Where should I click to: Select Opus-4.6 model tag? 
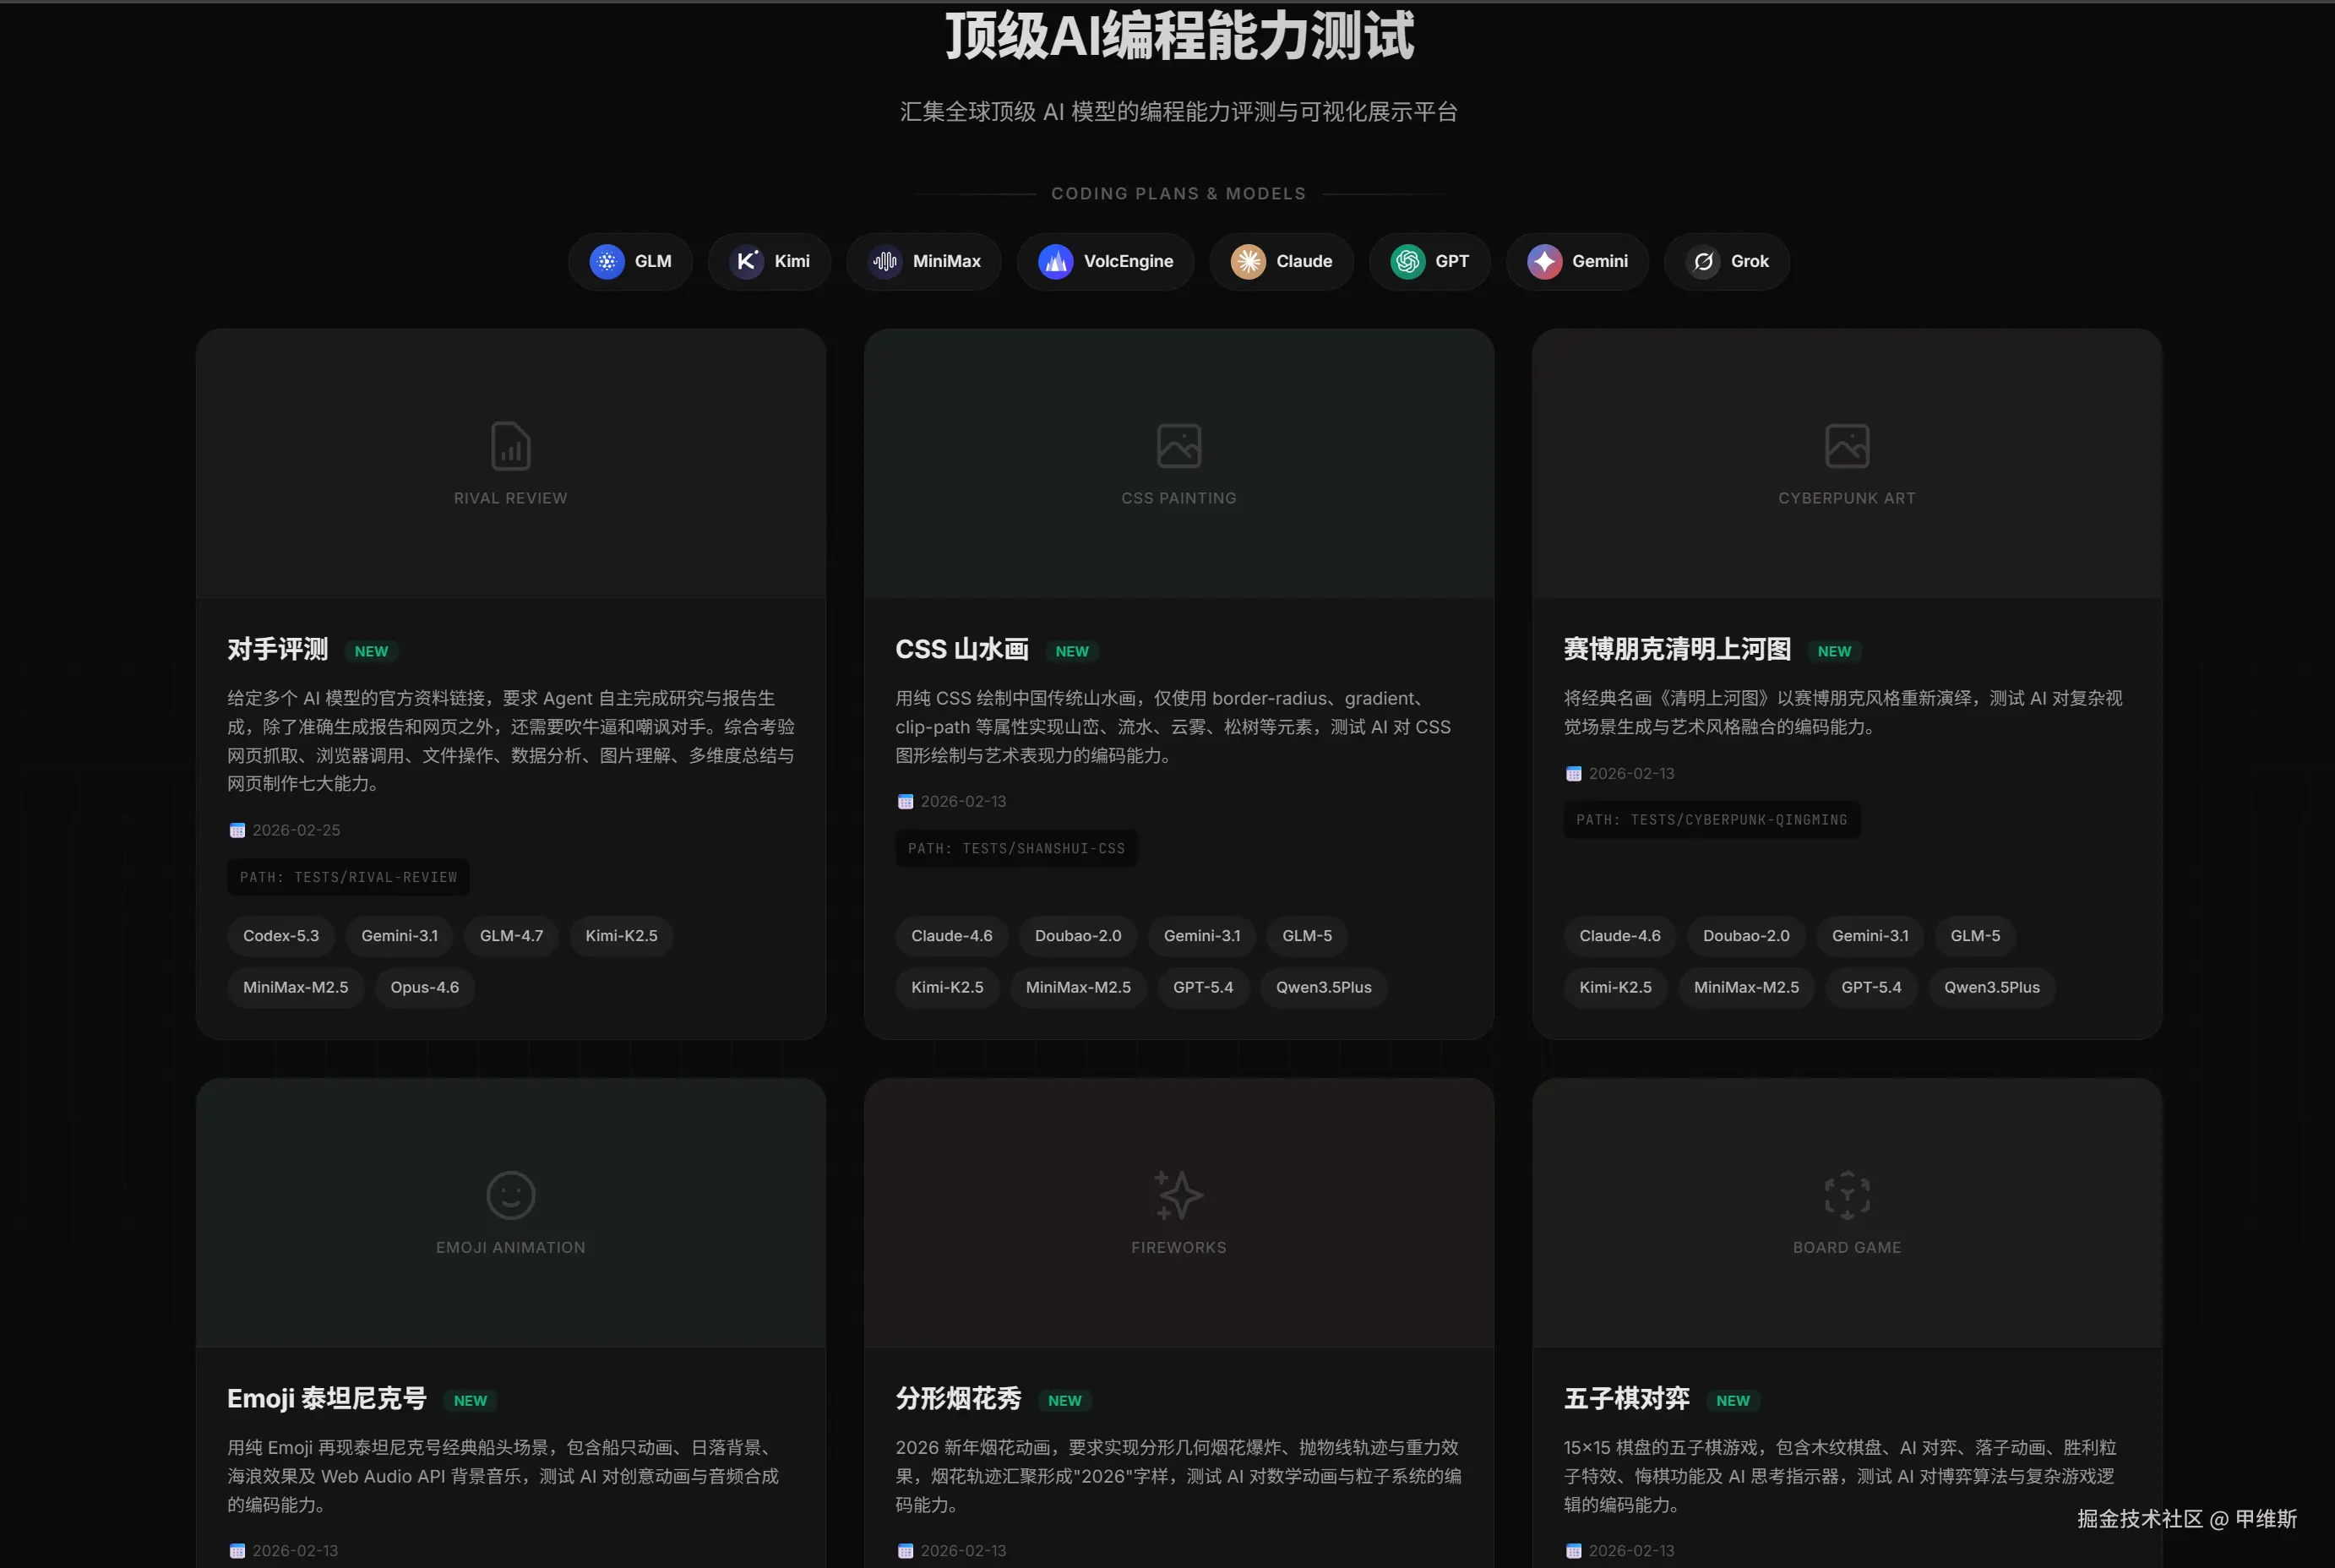(x=424, y=987)
